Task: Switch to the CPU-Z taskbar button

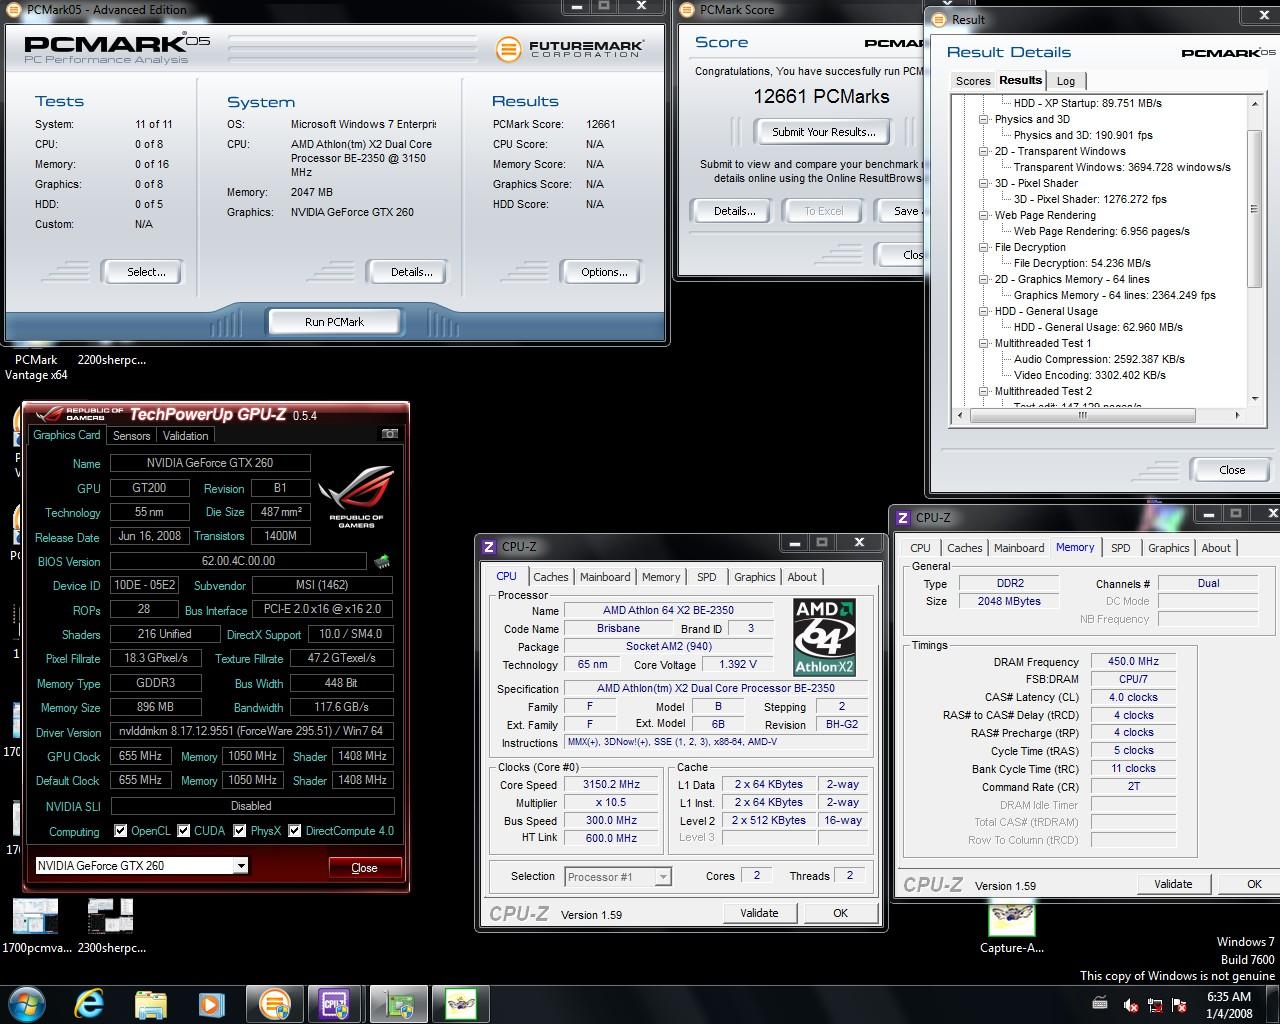Action: coord(334,1003)
